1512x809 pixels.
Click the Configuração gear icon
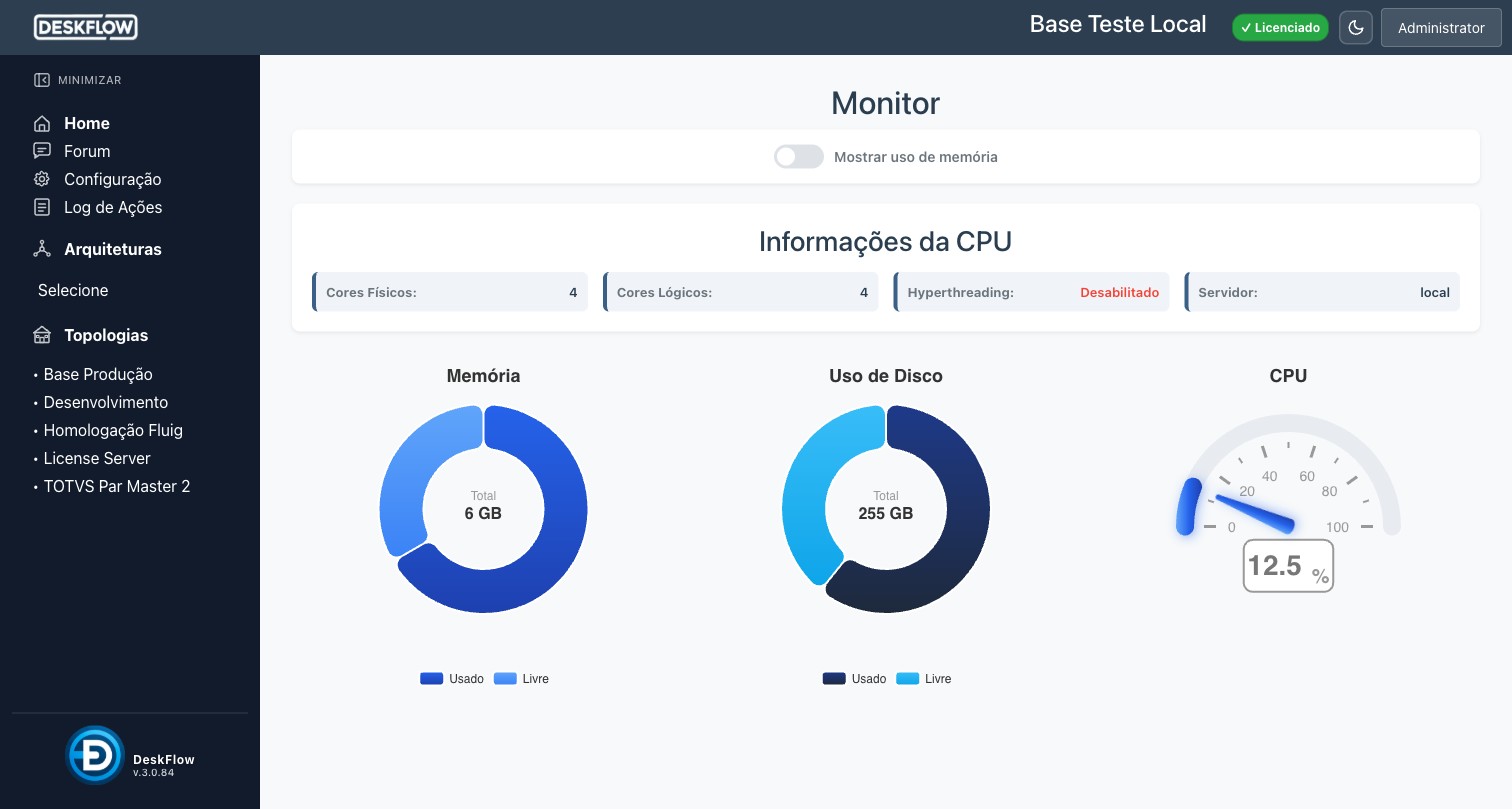(x=42, y=179)
